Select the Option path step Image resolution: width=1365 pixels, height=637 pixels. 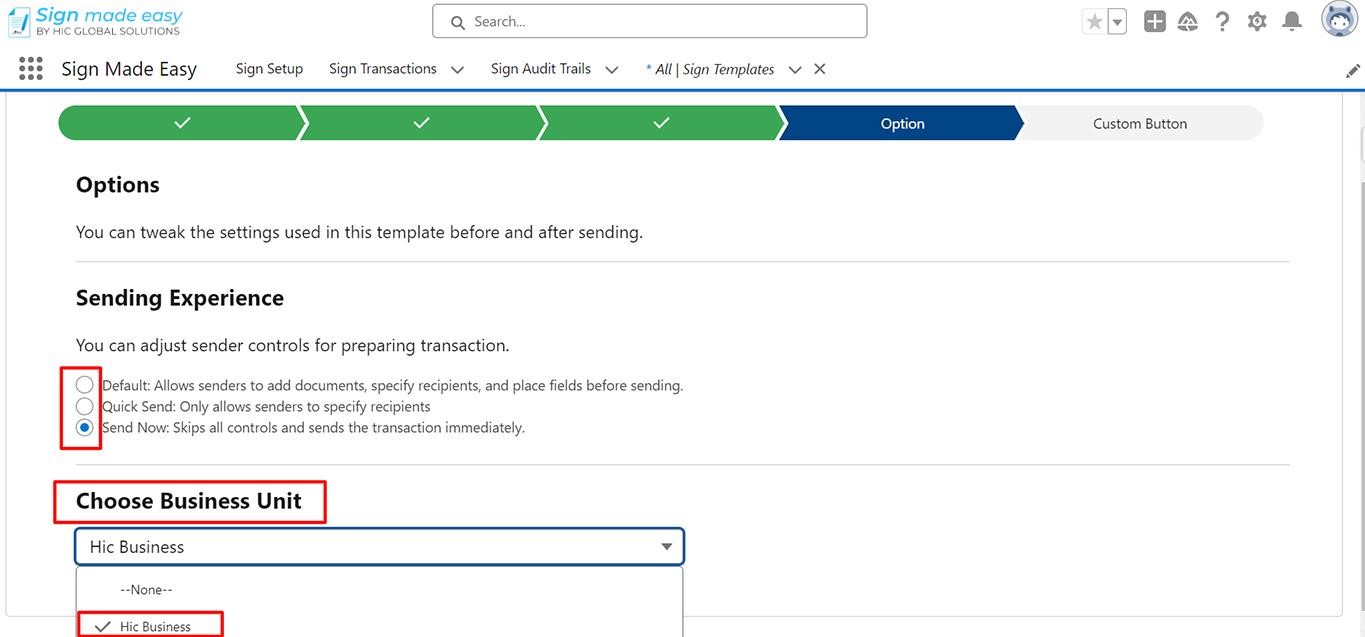[902, 123]
